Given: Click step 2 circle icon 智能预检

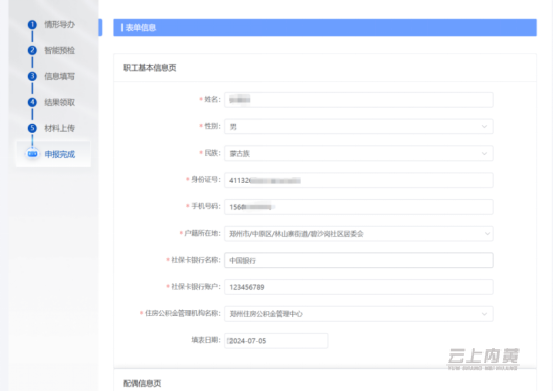Looking at the screenshot, I should (x=32, y=51).
